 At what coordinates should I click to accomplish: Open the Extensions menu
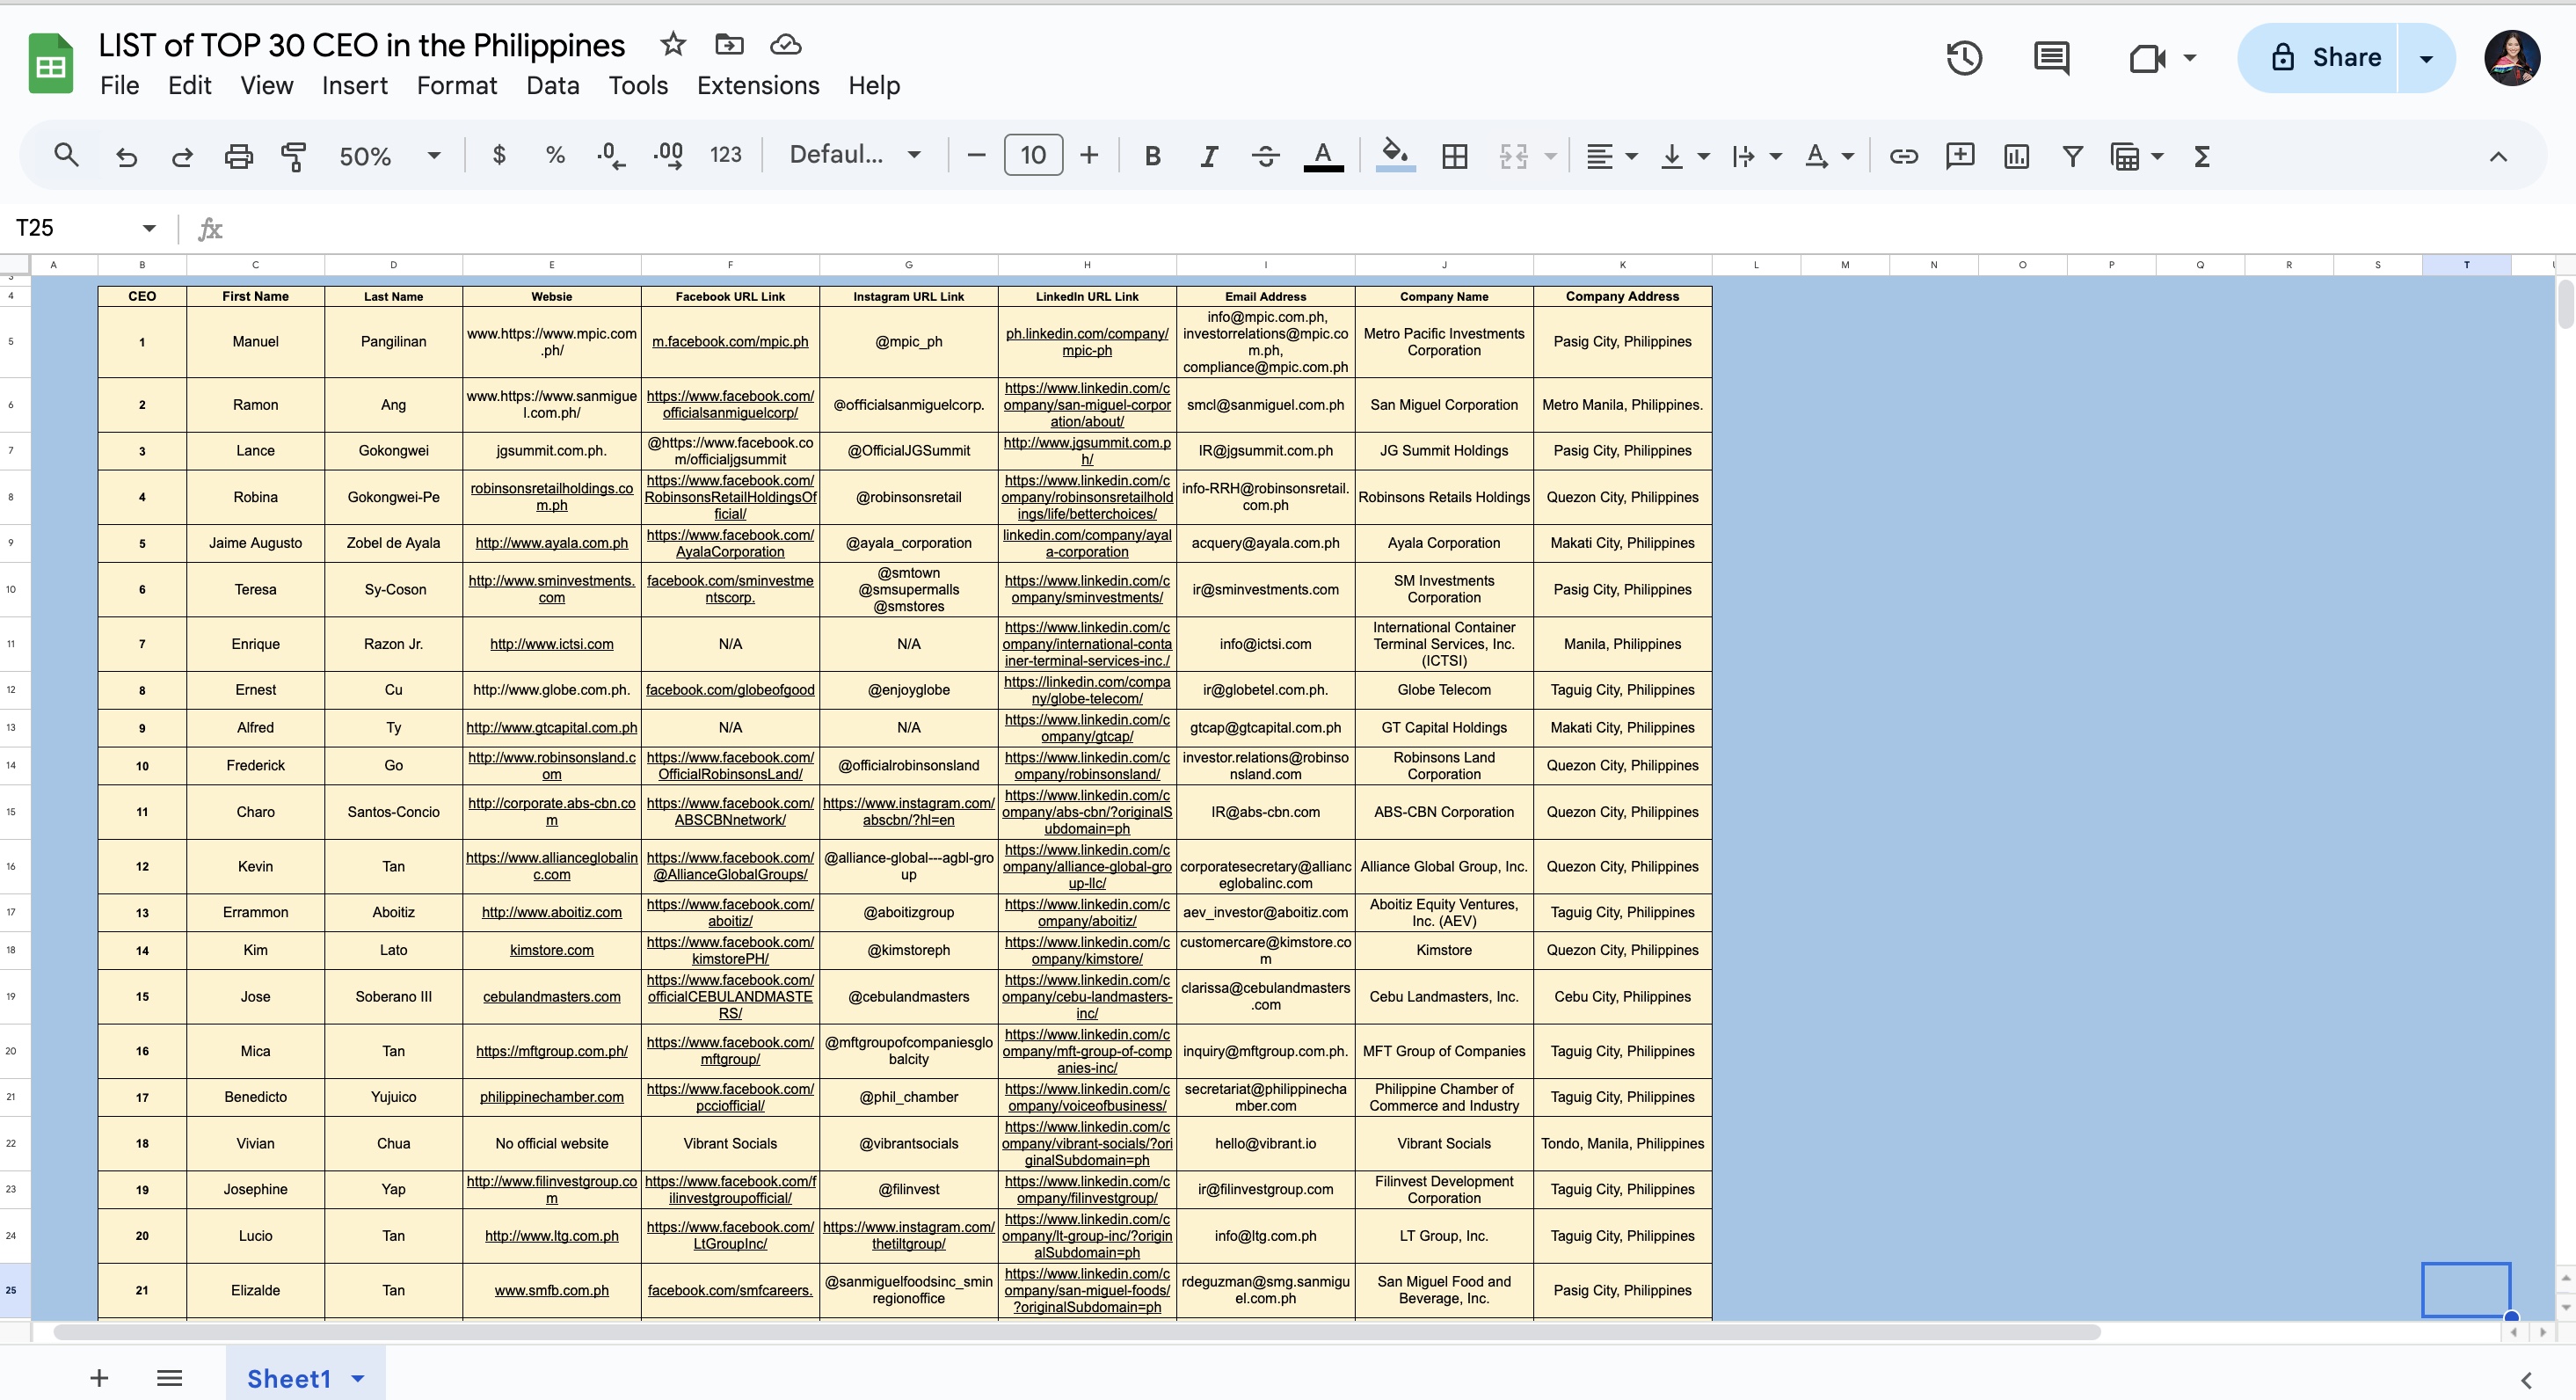click(x=757, y=86)
